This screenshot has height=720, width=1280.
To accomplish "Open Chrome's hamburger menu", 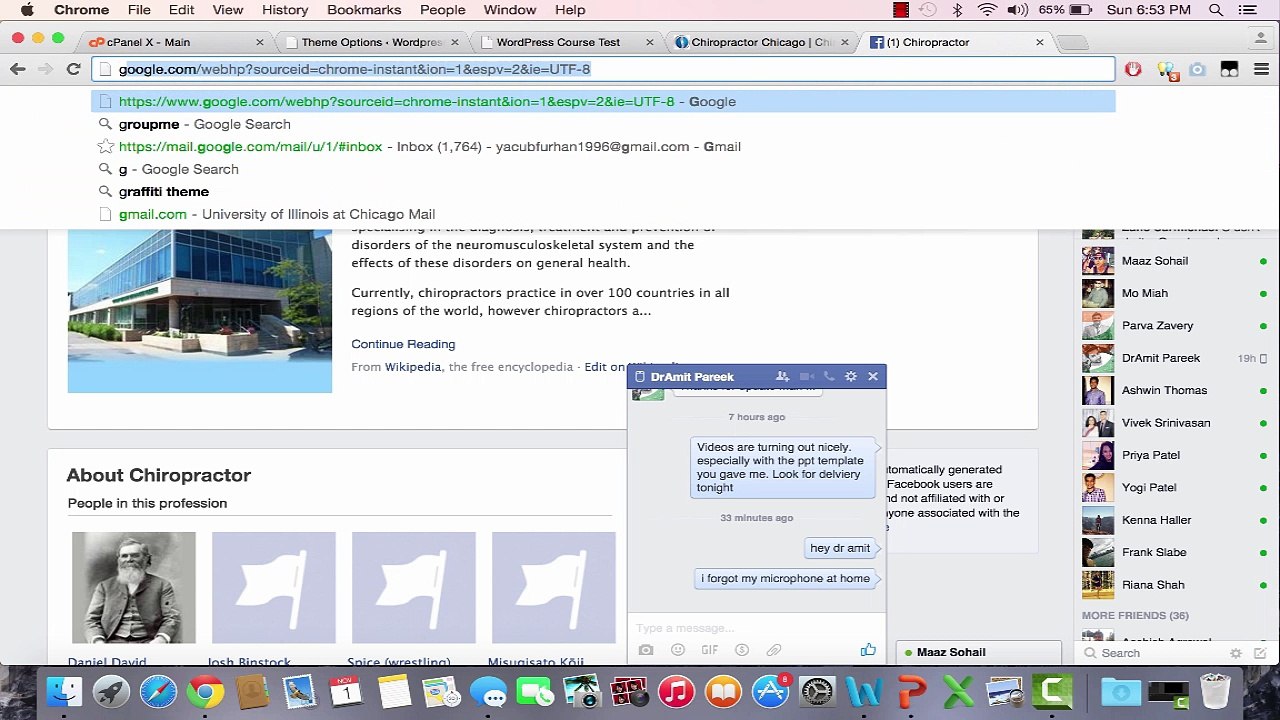I will click(x=1261, y=69).
